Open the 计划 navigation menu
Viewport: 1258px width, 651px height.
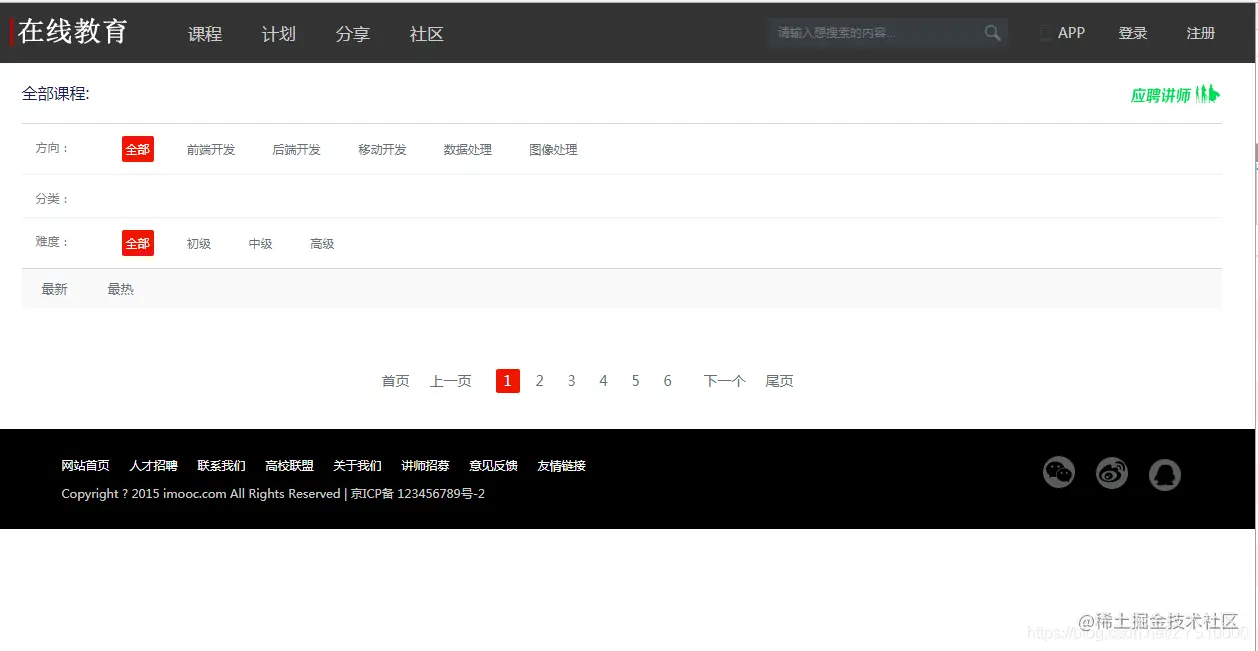(278, 34)
